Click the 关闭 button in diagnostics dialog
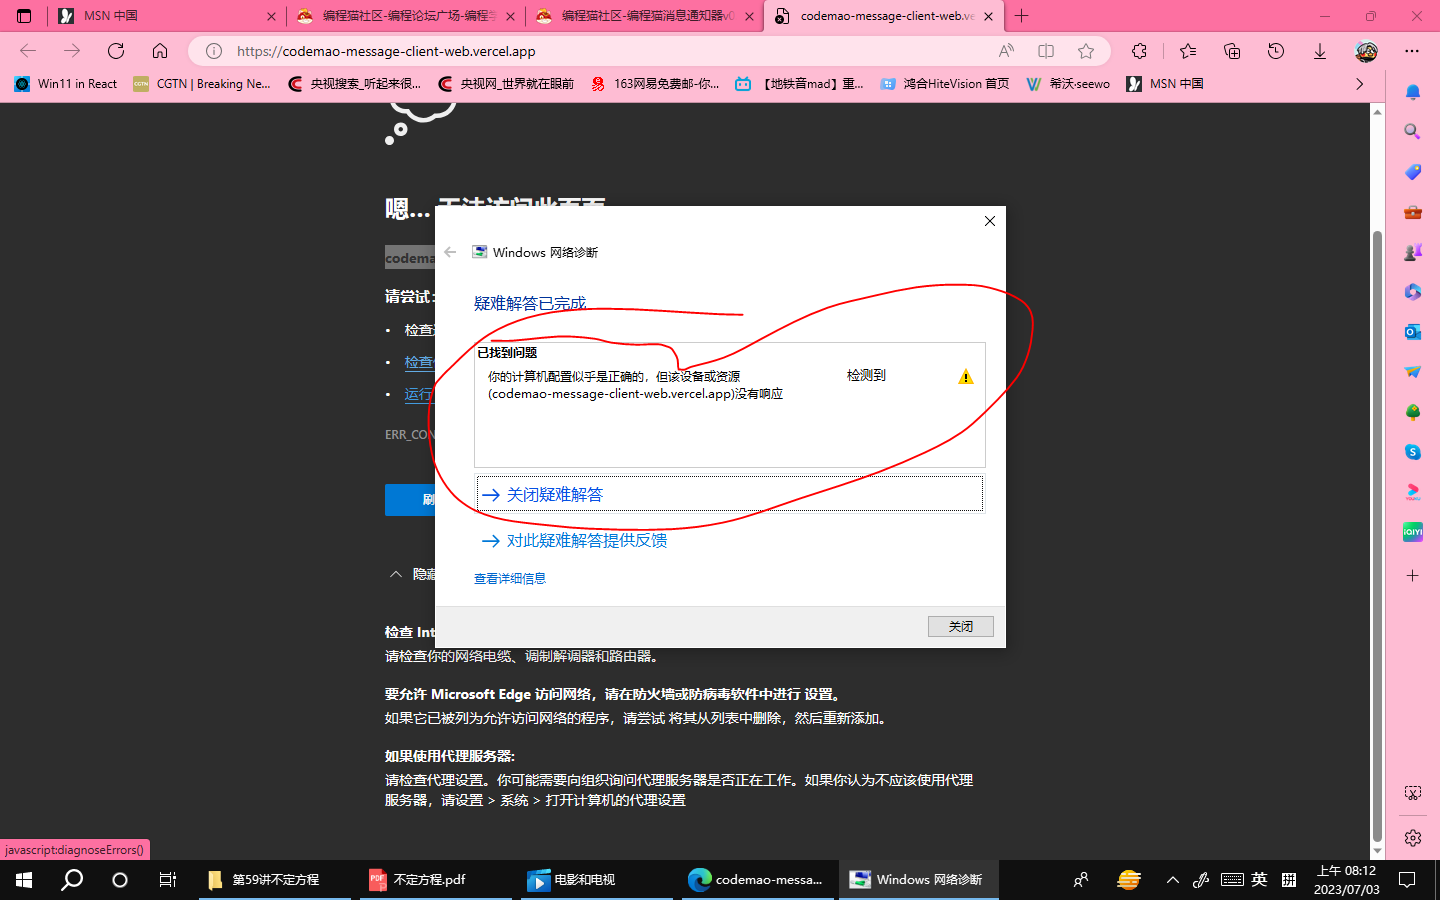The width and height of the screenshot is (1440, 900). point(960,626)
